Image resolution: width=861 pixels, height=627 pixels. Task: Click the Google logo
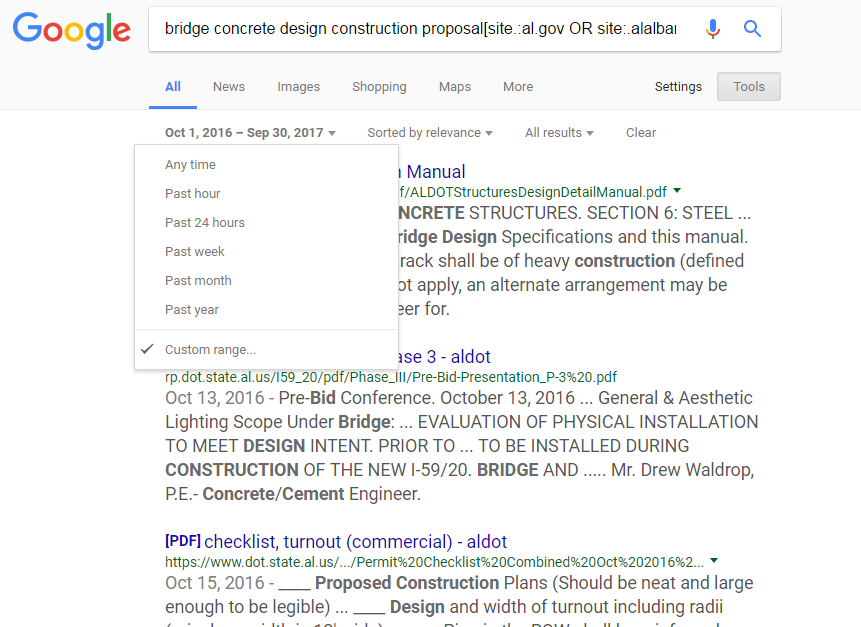(72, 31)
